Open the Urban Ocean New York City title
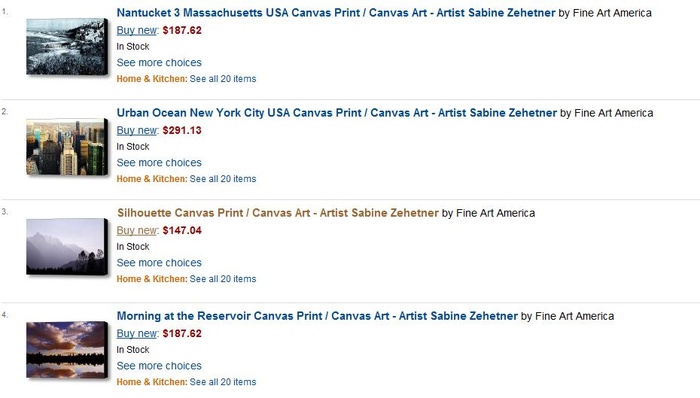This screenshot has width=700, height=398. (337, 113)
